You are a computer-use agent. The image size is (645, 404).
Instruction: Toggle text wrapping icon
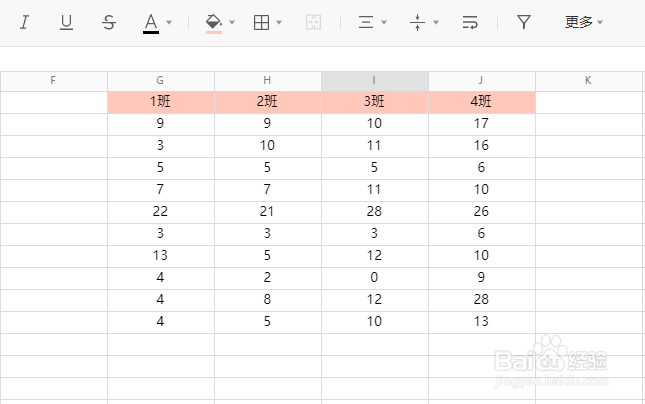click(x=470, y=22)
